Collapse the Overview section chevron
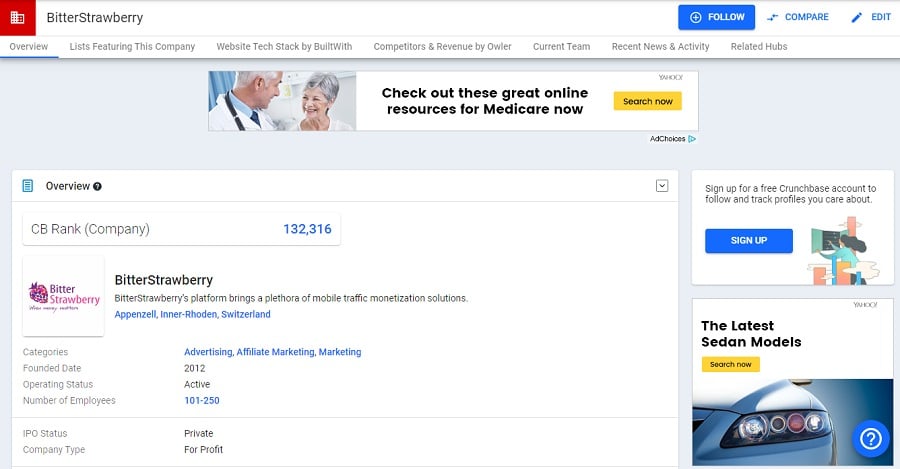This screenshot has height=469, width=900. click(x=662, y=186)
